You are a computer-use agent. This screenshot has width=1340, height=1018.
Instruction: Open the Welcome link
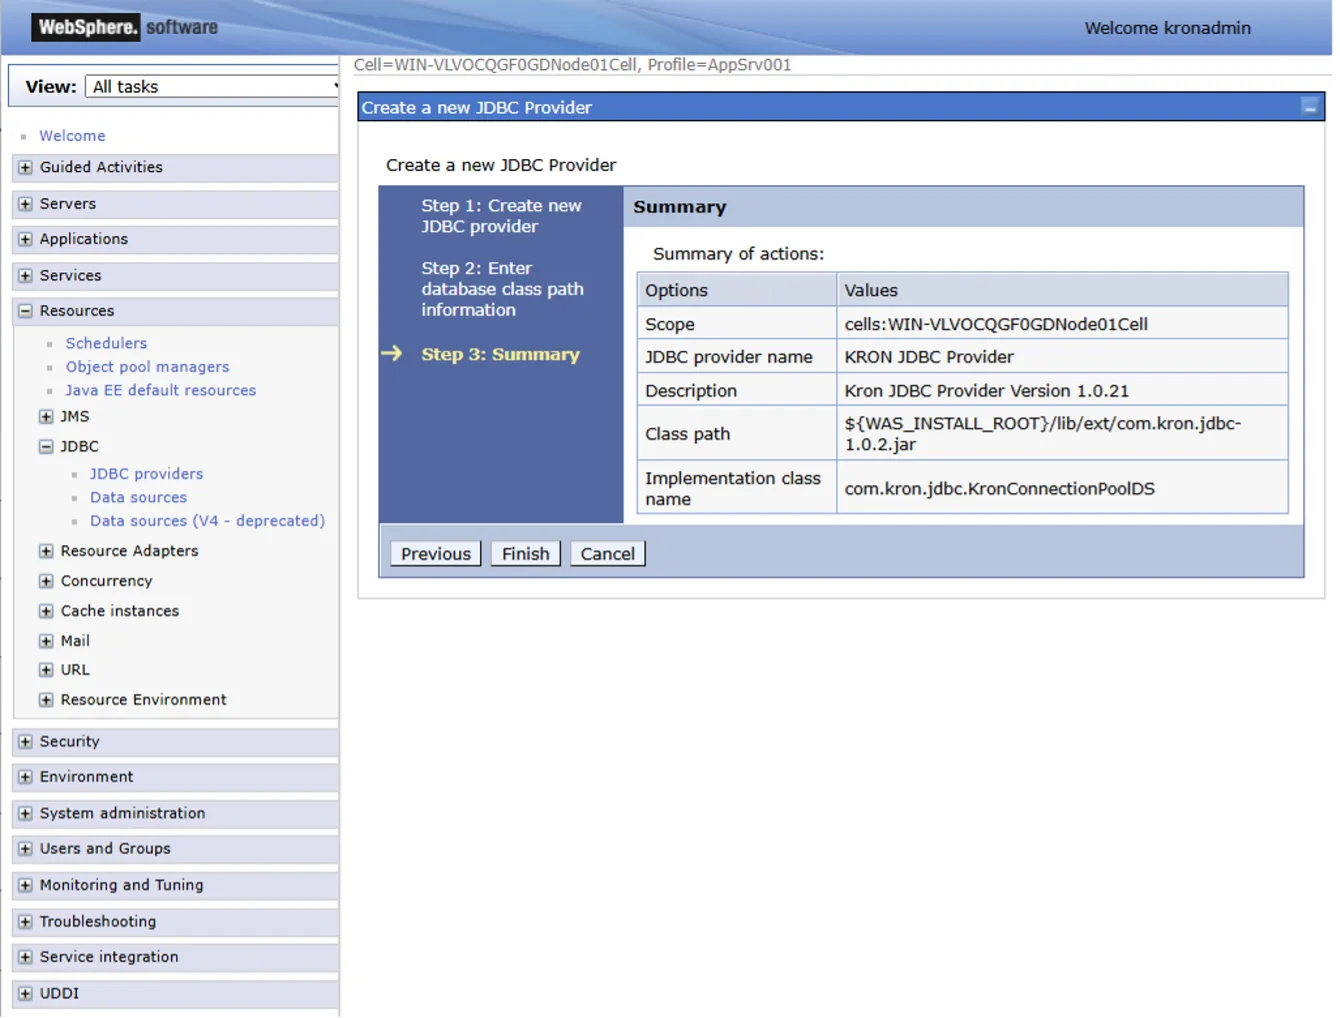tap(72, 136)
